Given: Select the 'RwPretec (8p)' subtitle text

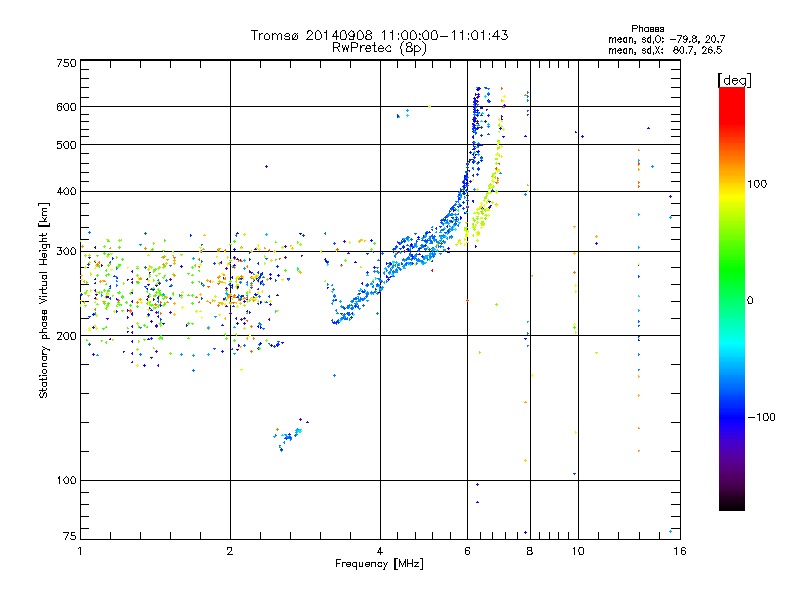Looking at the screenshot, I should coord(379,48).
